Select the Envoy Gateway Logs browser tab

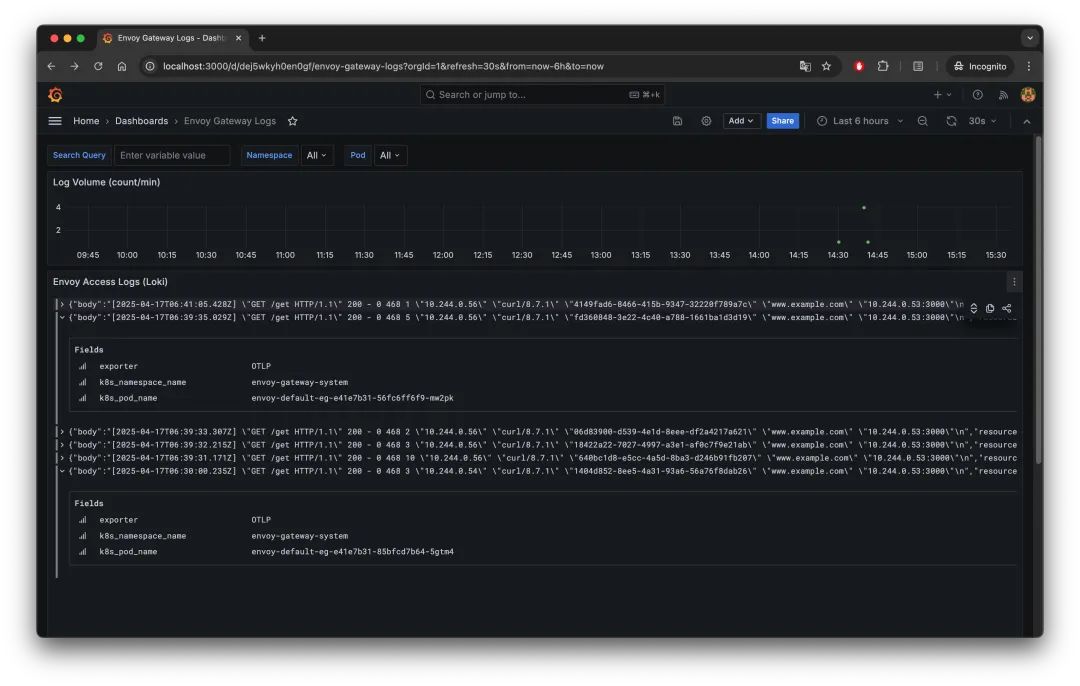point(171,38)
